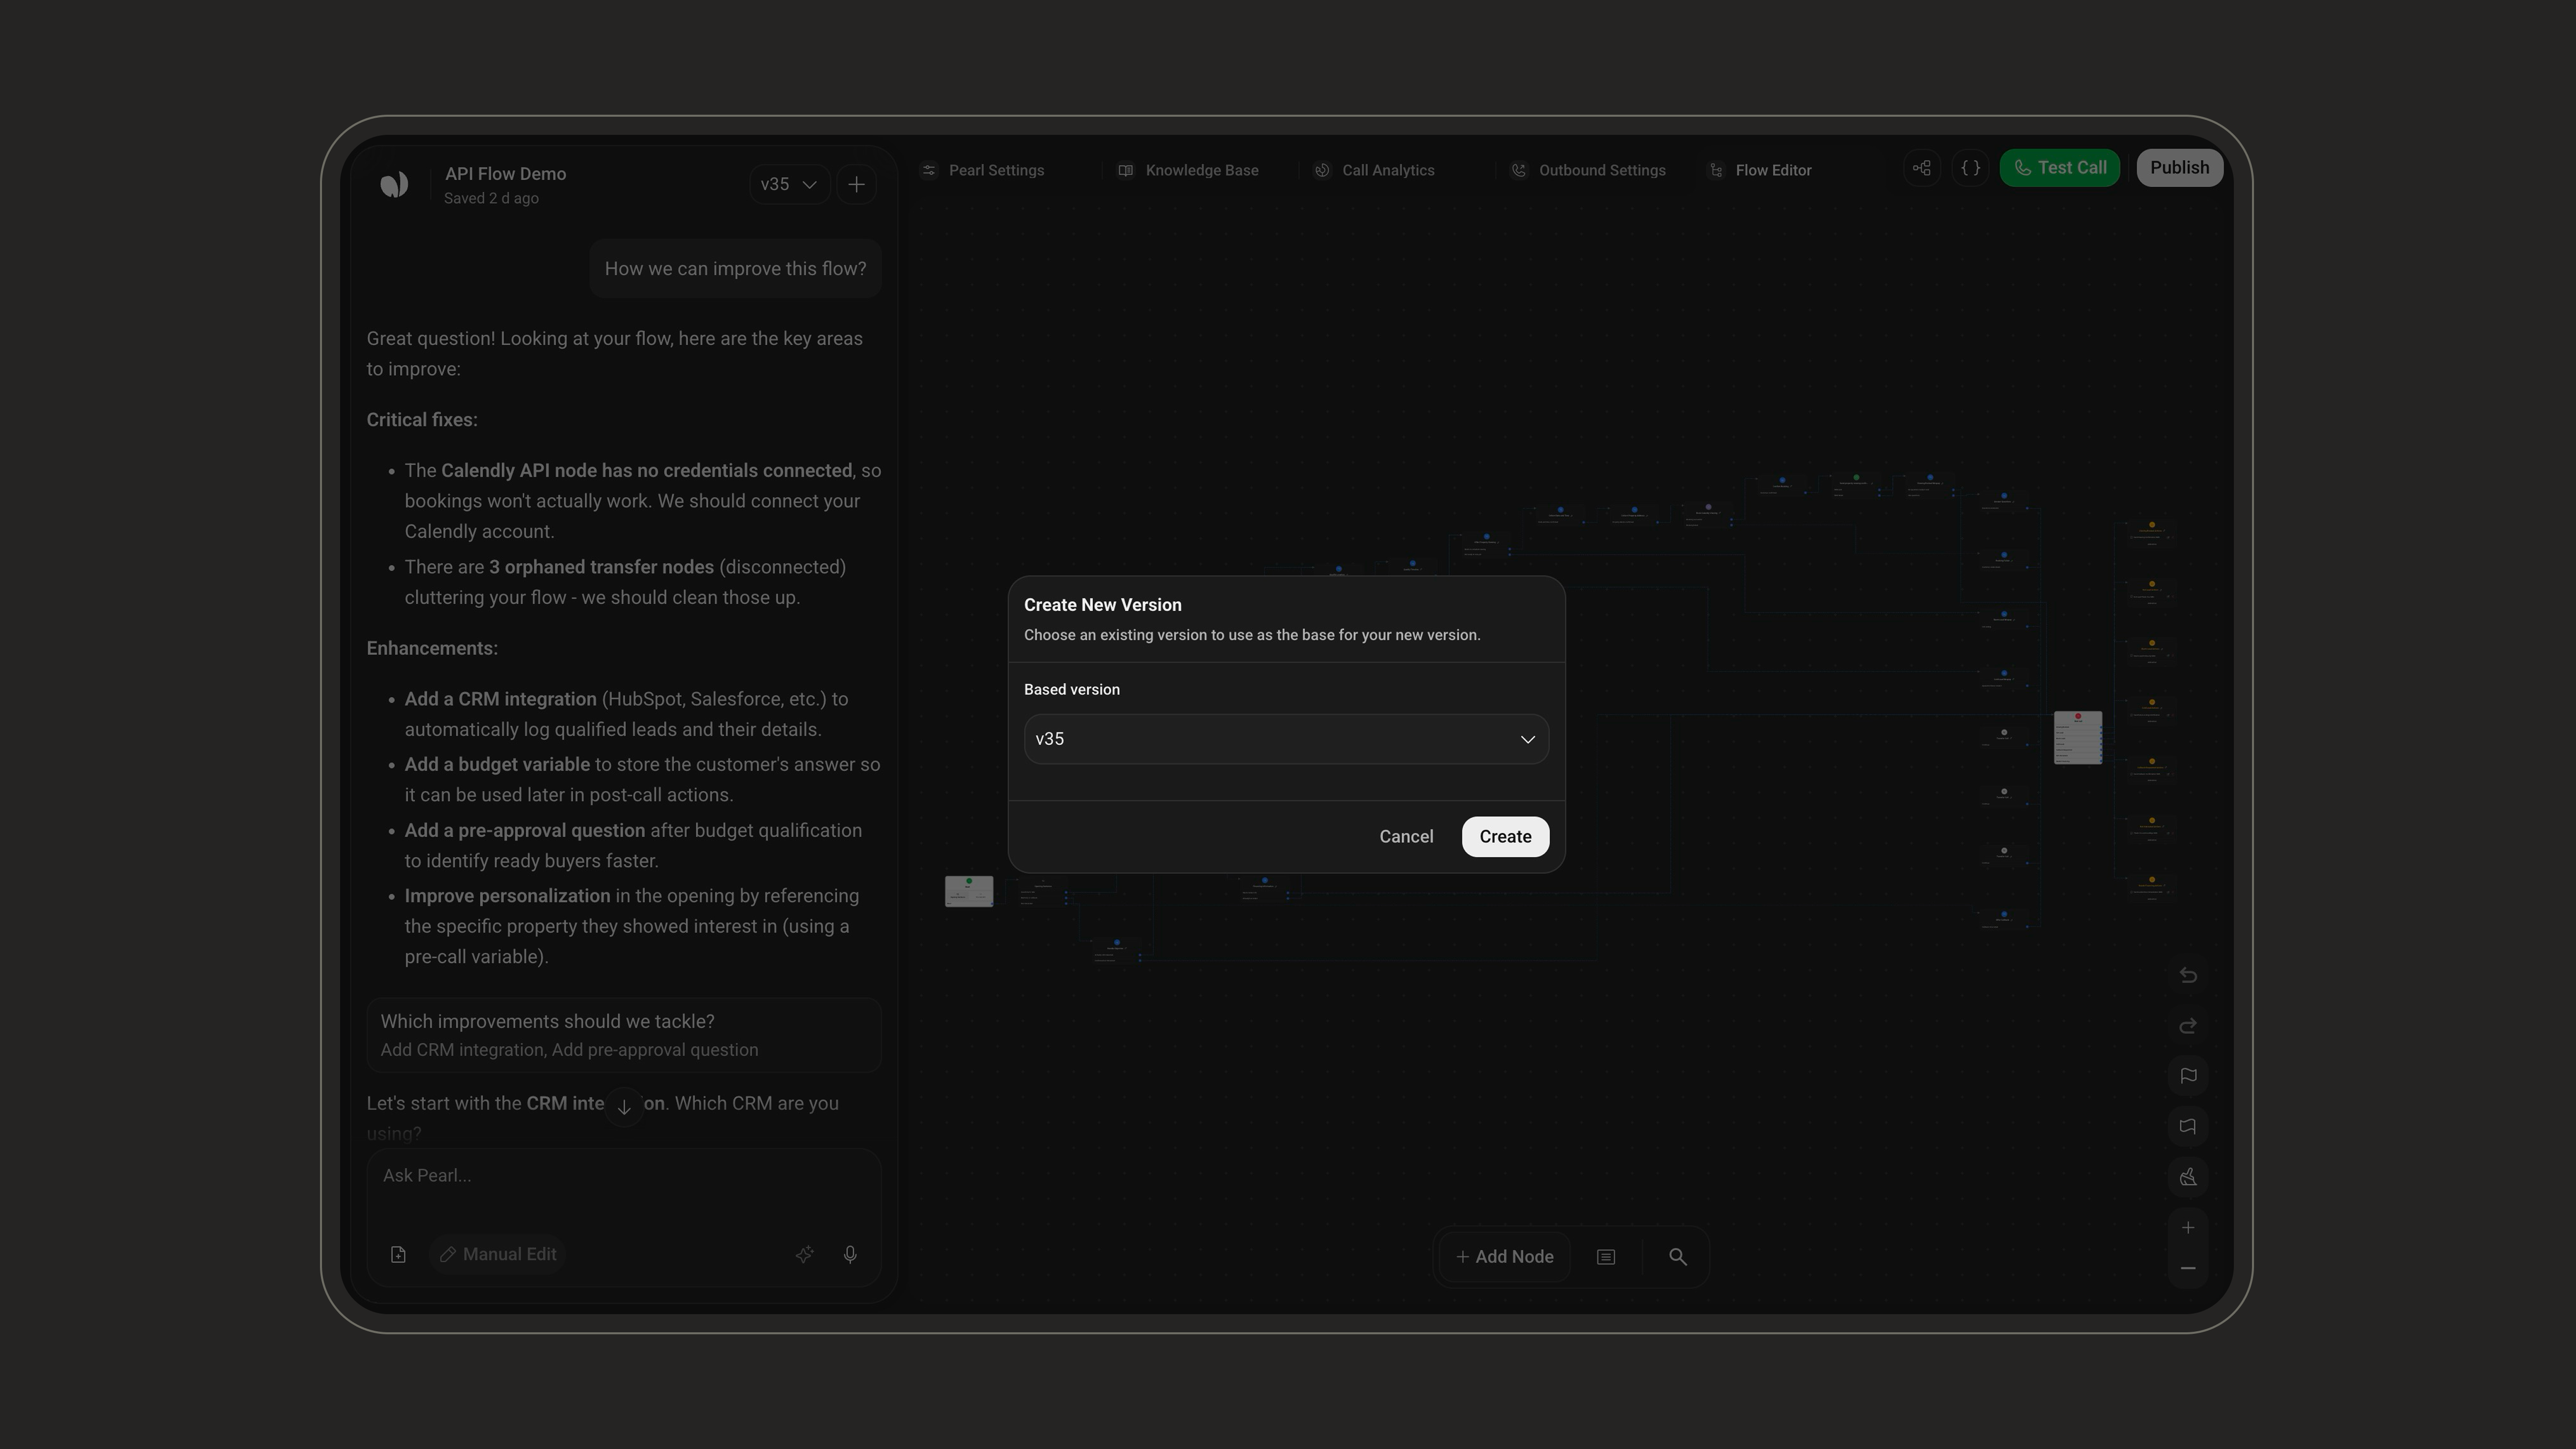
Task: Cancel the Create New Version dialog
Action: tap(1406, 837)
